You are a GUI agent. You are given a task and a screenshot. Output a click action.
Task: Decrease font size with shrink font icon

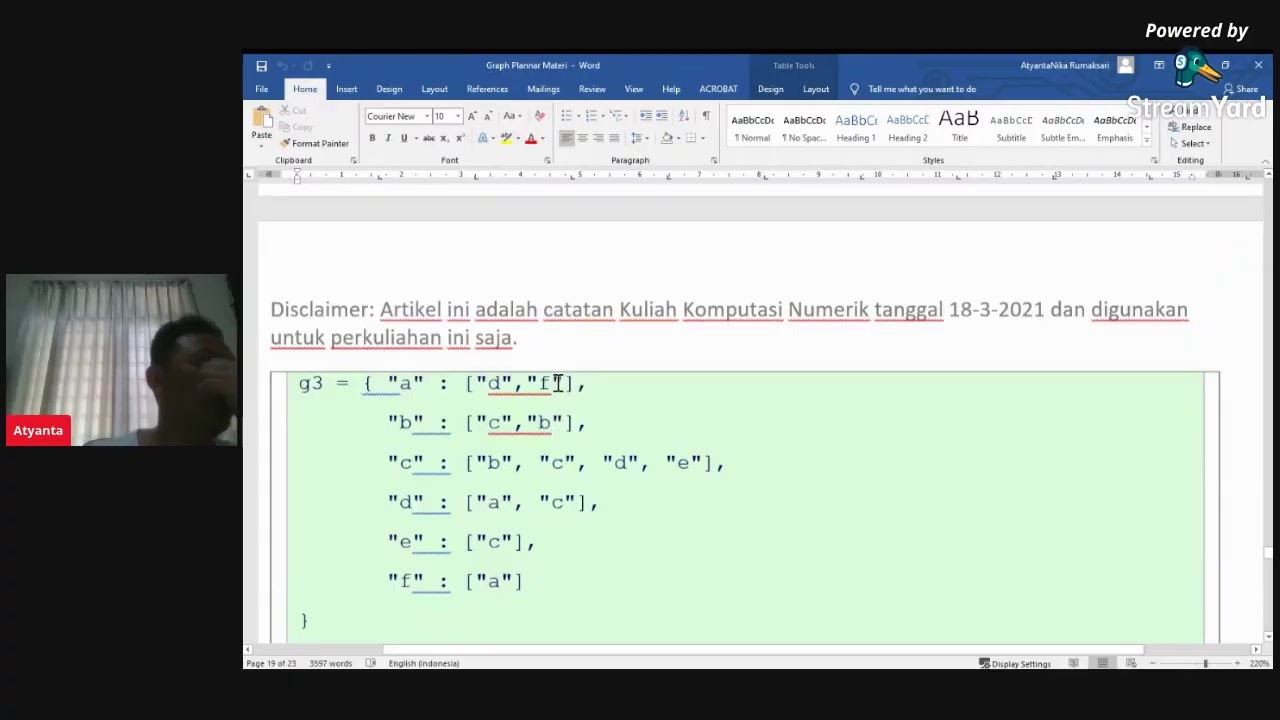pyautogui.click(x=487, y=116)
